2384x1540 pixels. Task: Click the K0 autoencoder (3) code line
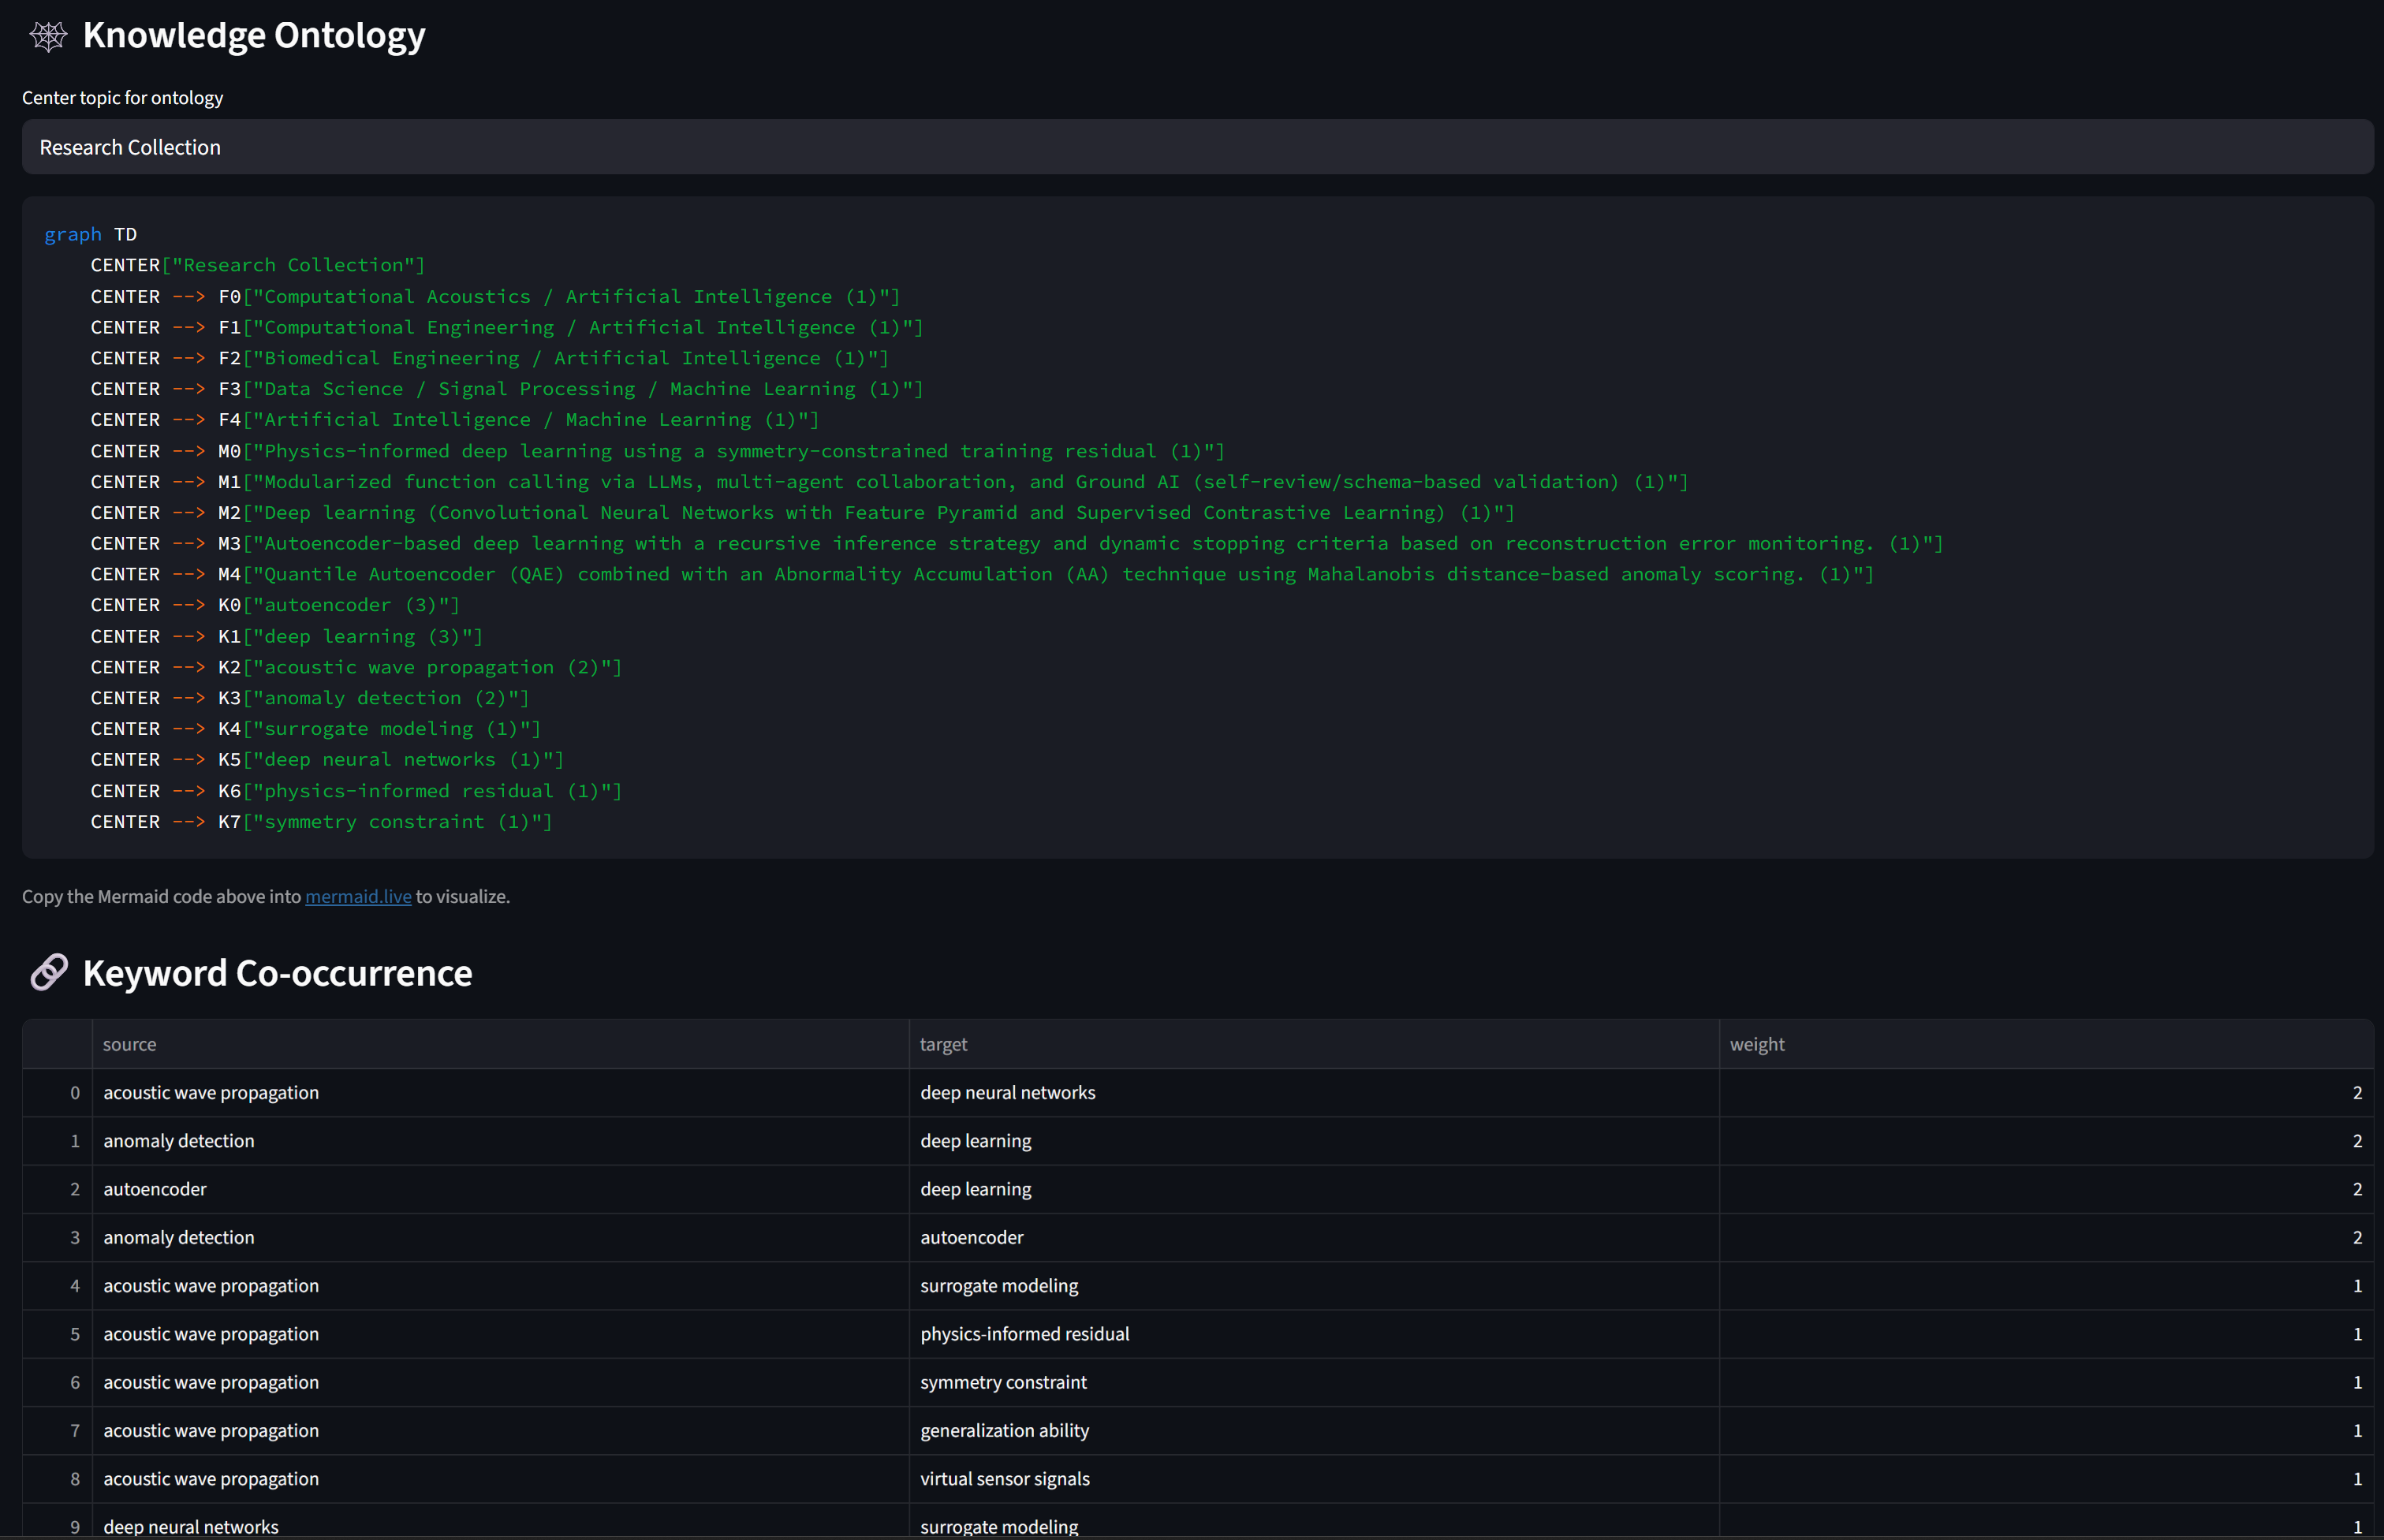pos(275,605)
